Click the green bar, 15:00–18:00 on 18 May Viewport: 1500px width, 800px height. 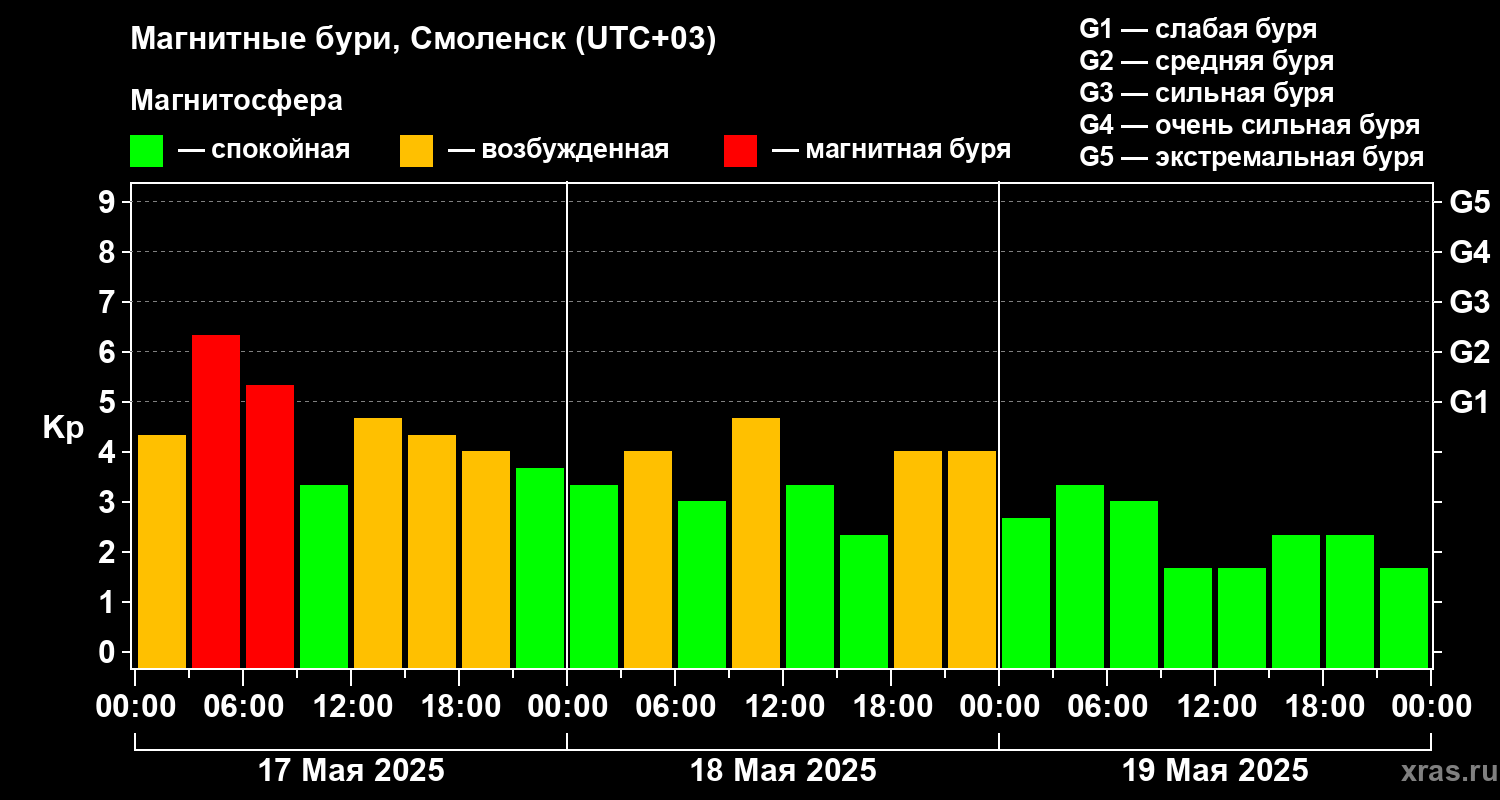point(864,601)
